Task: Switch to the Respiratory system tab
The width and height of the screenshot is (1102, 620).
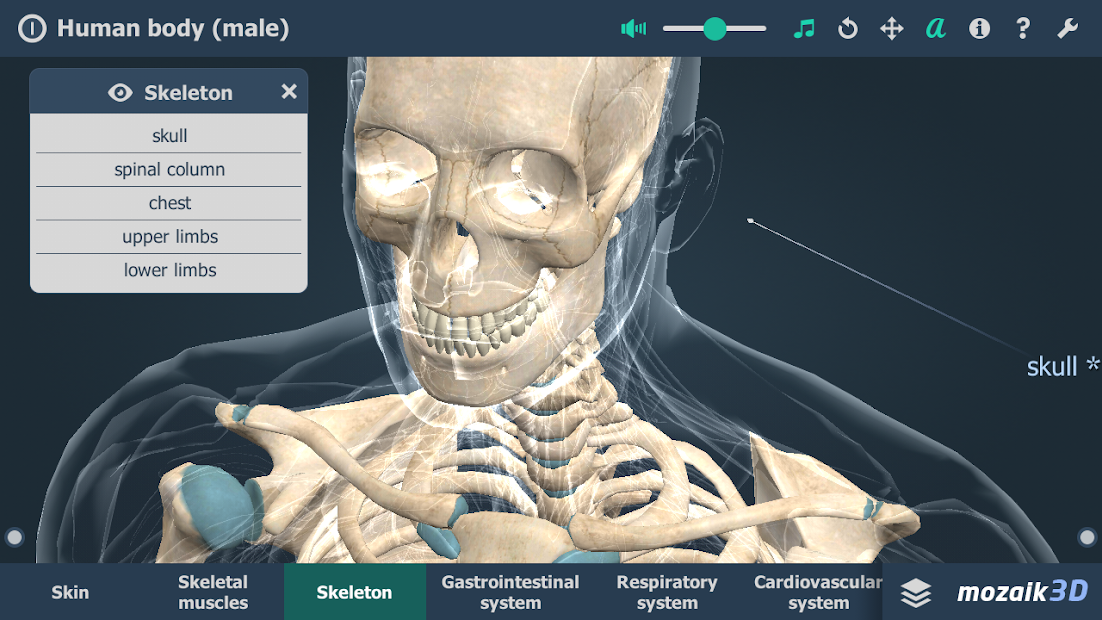Action: coord(667,591)
